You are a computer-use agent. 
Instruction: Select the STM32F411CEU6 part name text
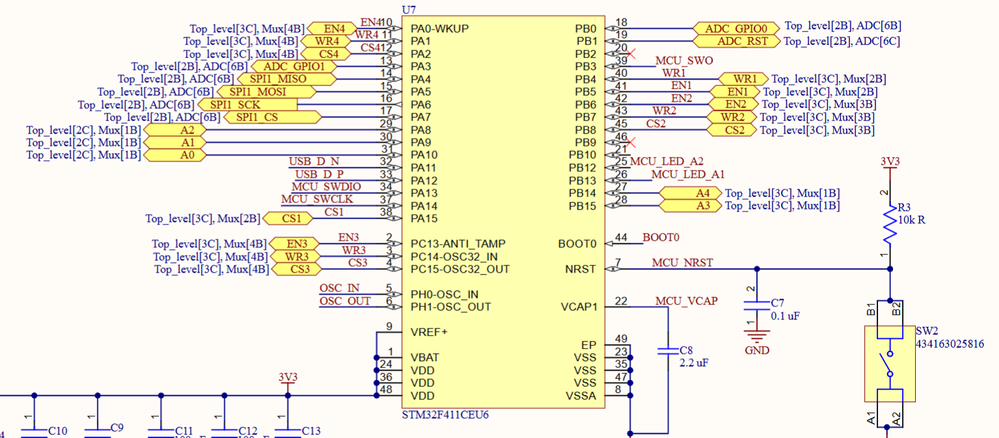click(x=445, y=415)
